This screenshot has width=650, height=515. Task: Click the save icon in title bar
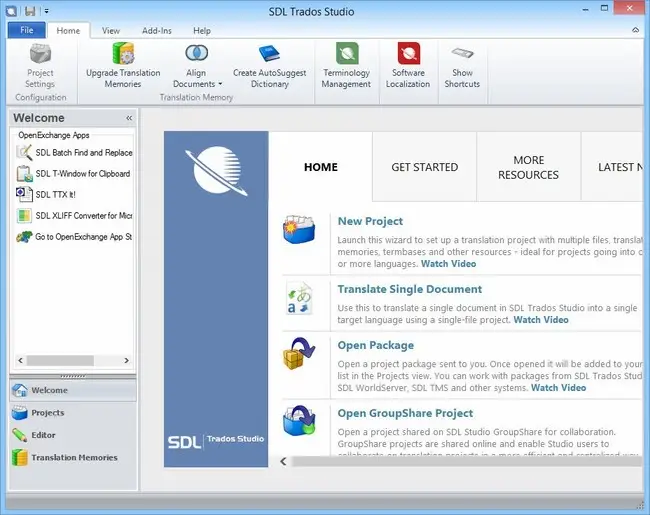(30, 11)
